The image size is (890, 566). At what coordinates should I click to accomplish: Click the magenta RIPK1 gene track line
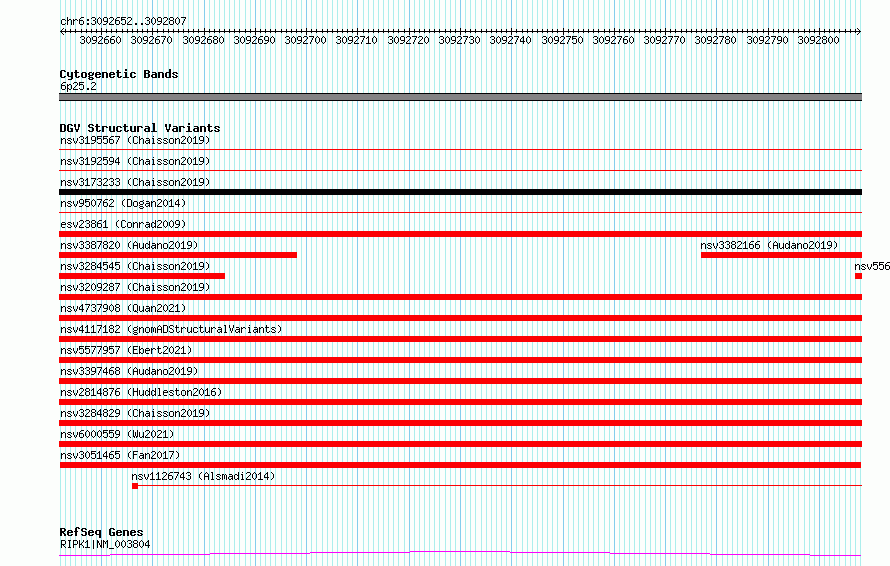460,553
